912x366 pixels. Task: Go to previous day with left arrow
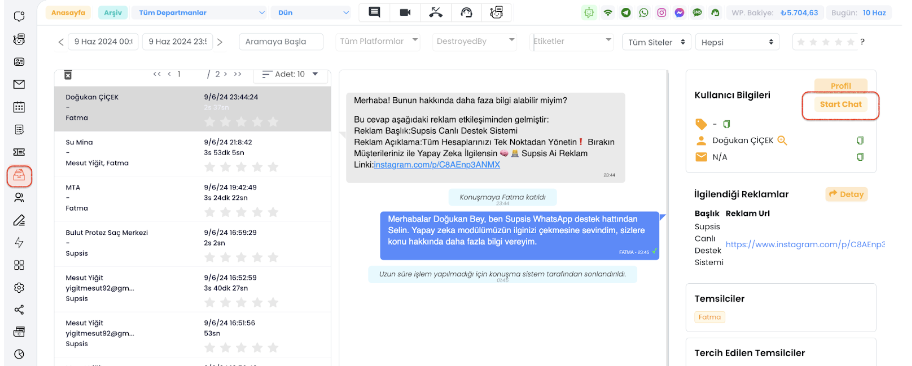[x=60, y=42]
